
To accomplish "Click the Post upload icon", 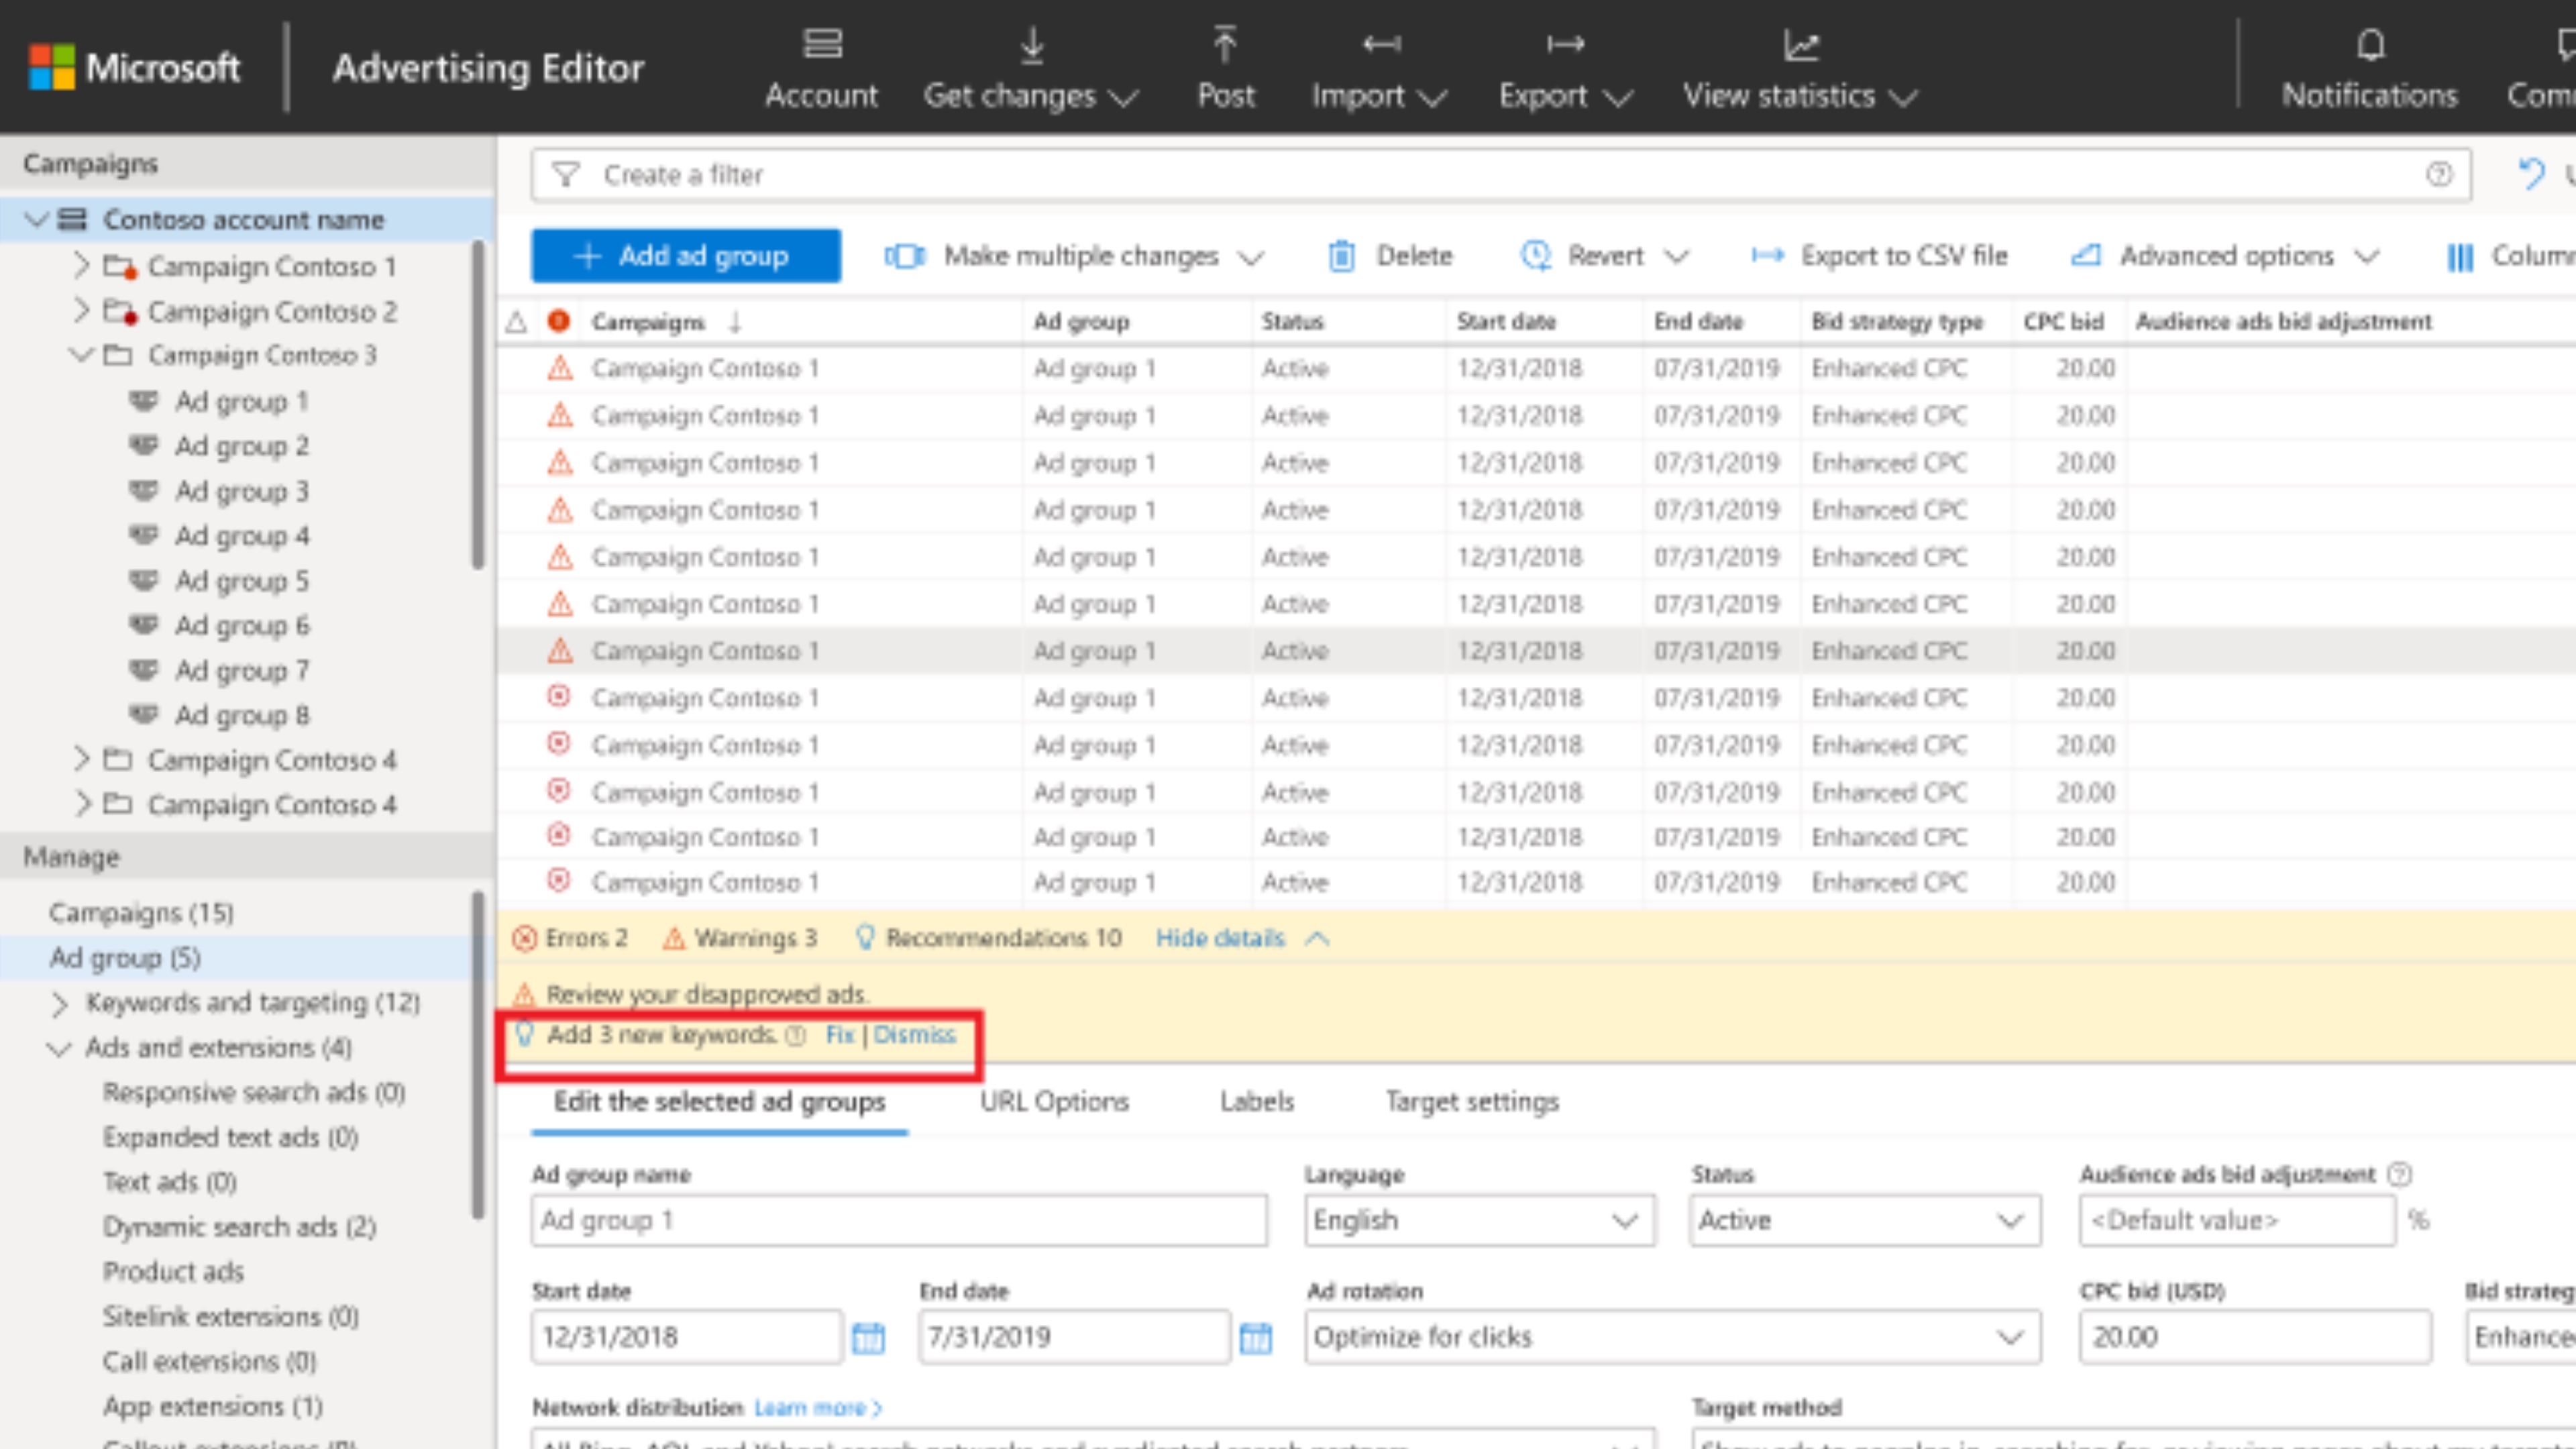I will pyautogui.click(x=1225, y=45).
